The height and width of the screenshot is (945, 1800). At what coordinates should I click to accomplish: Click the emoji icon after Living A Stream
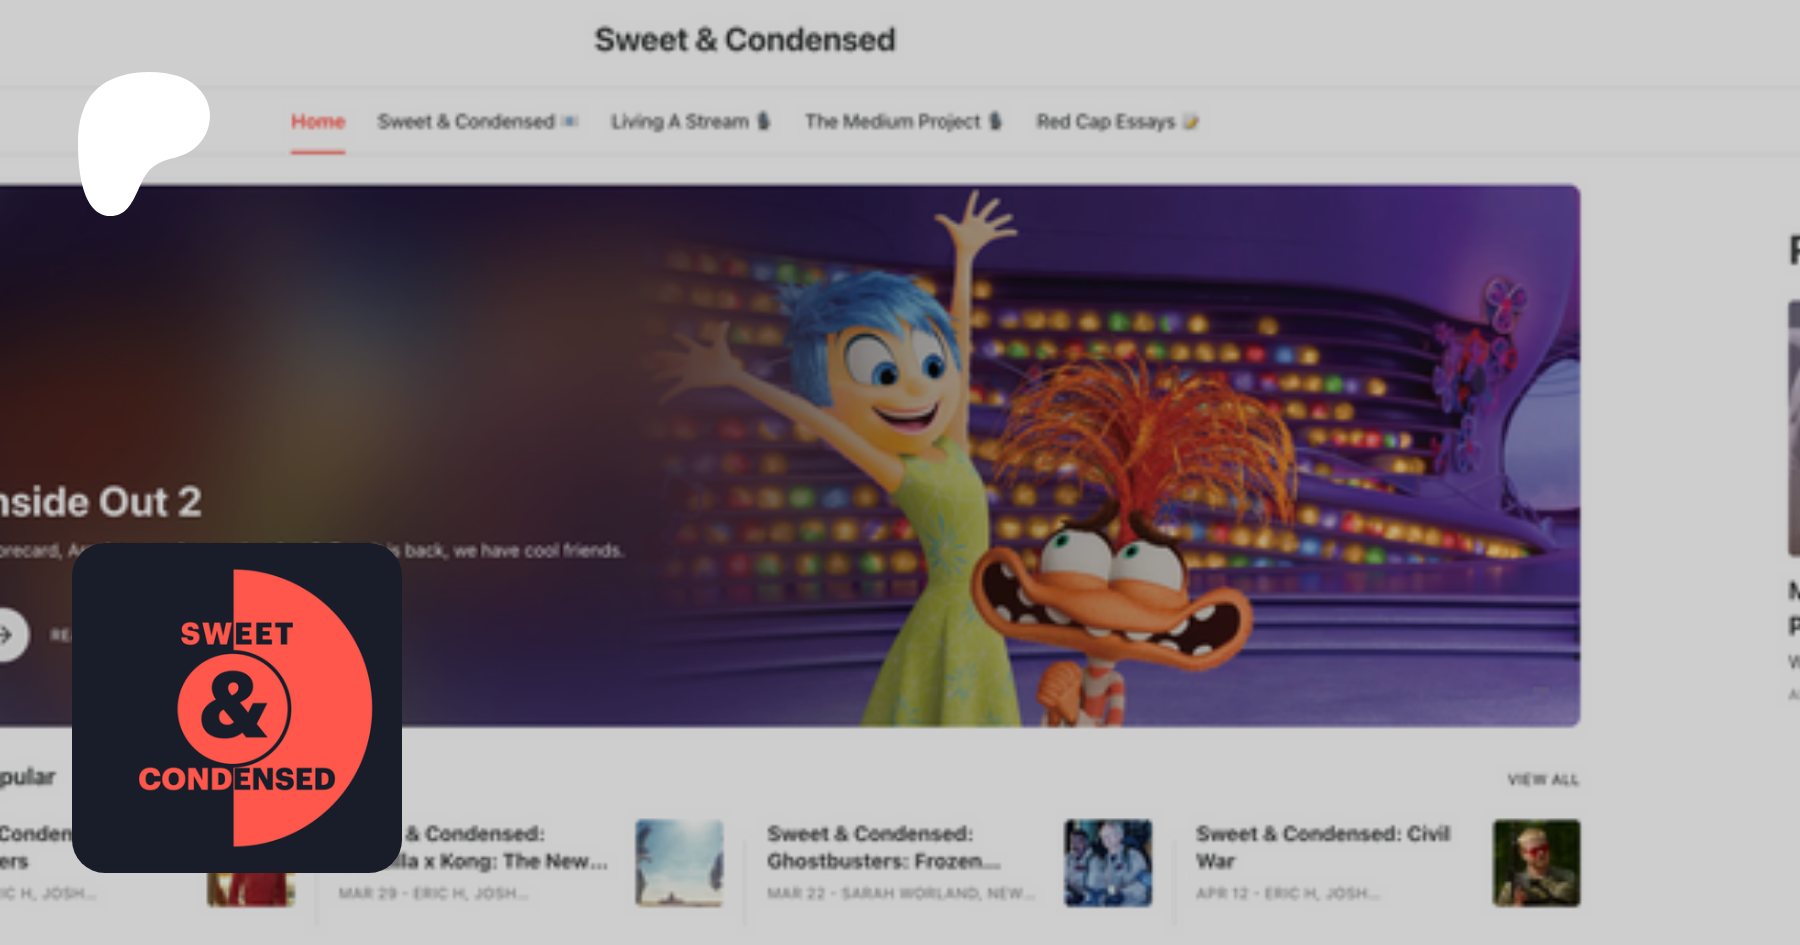(764, 121)
